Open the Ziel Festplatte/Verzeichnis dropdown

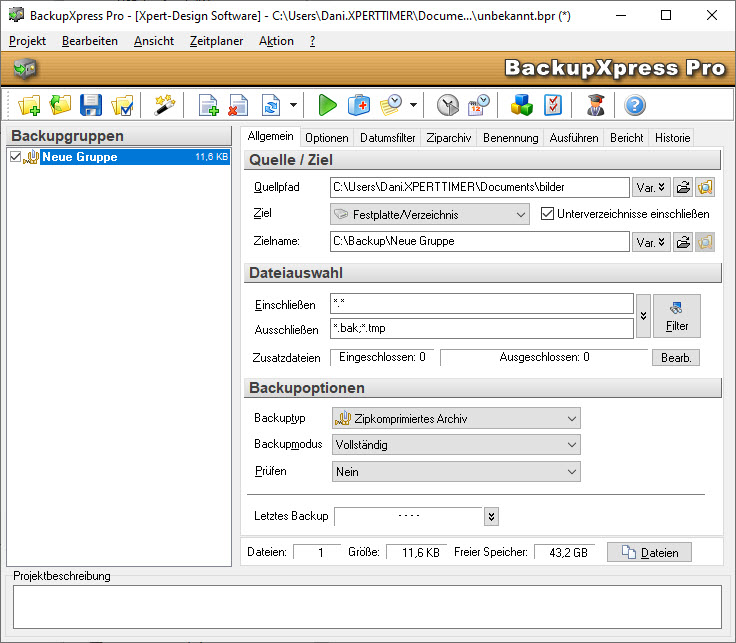coord(429,214)
